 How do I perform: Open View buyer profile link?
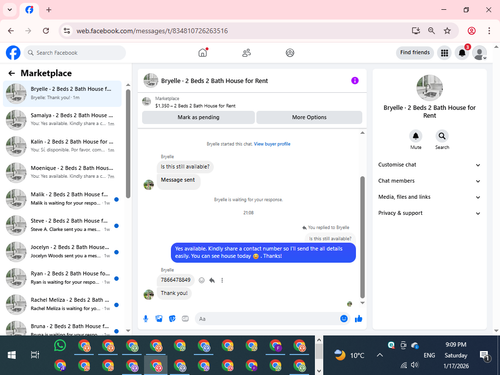[x=272, y=144]
